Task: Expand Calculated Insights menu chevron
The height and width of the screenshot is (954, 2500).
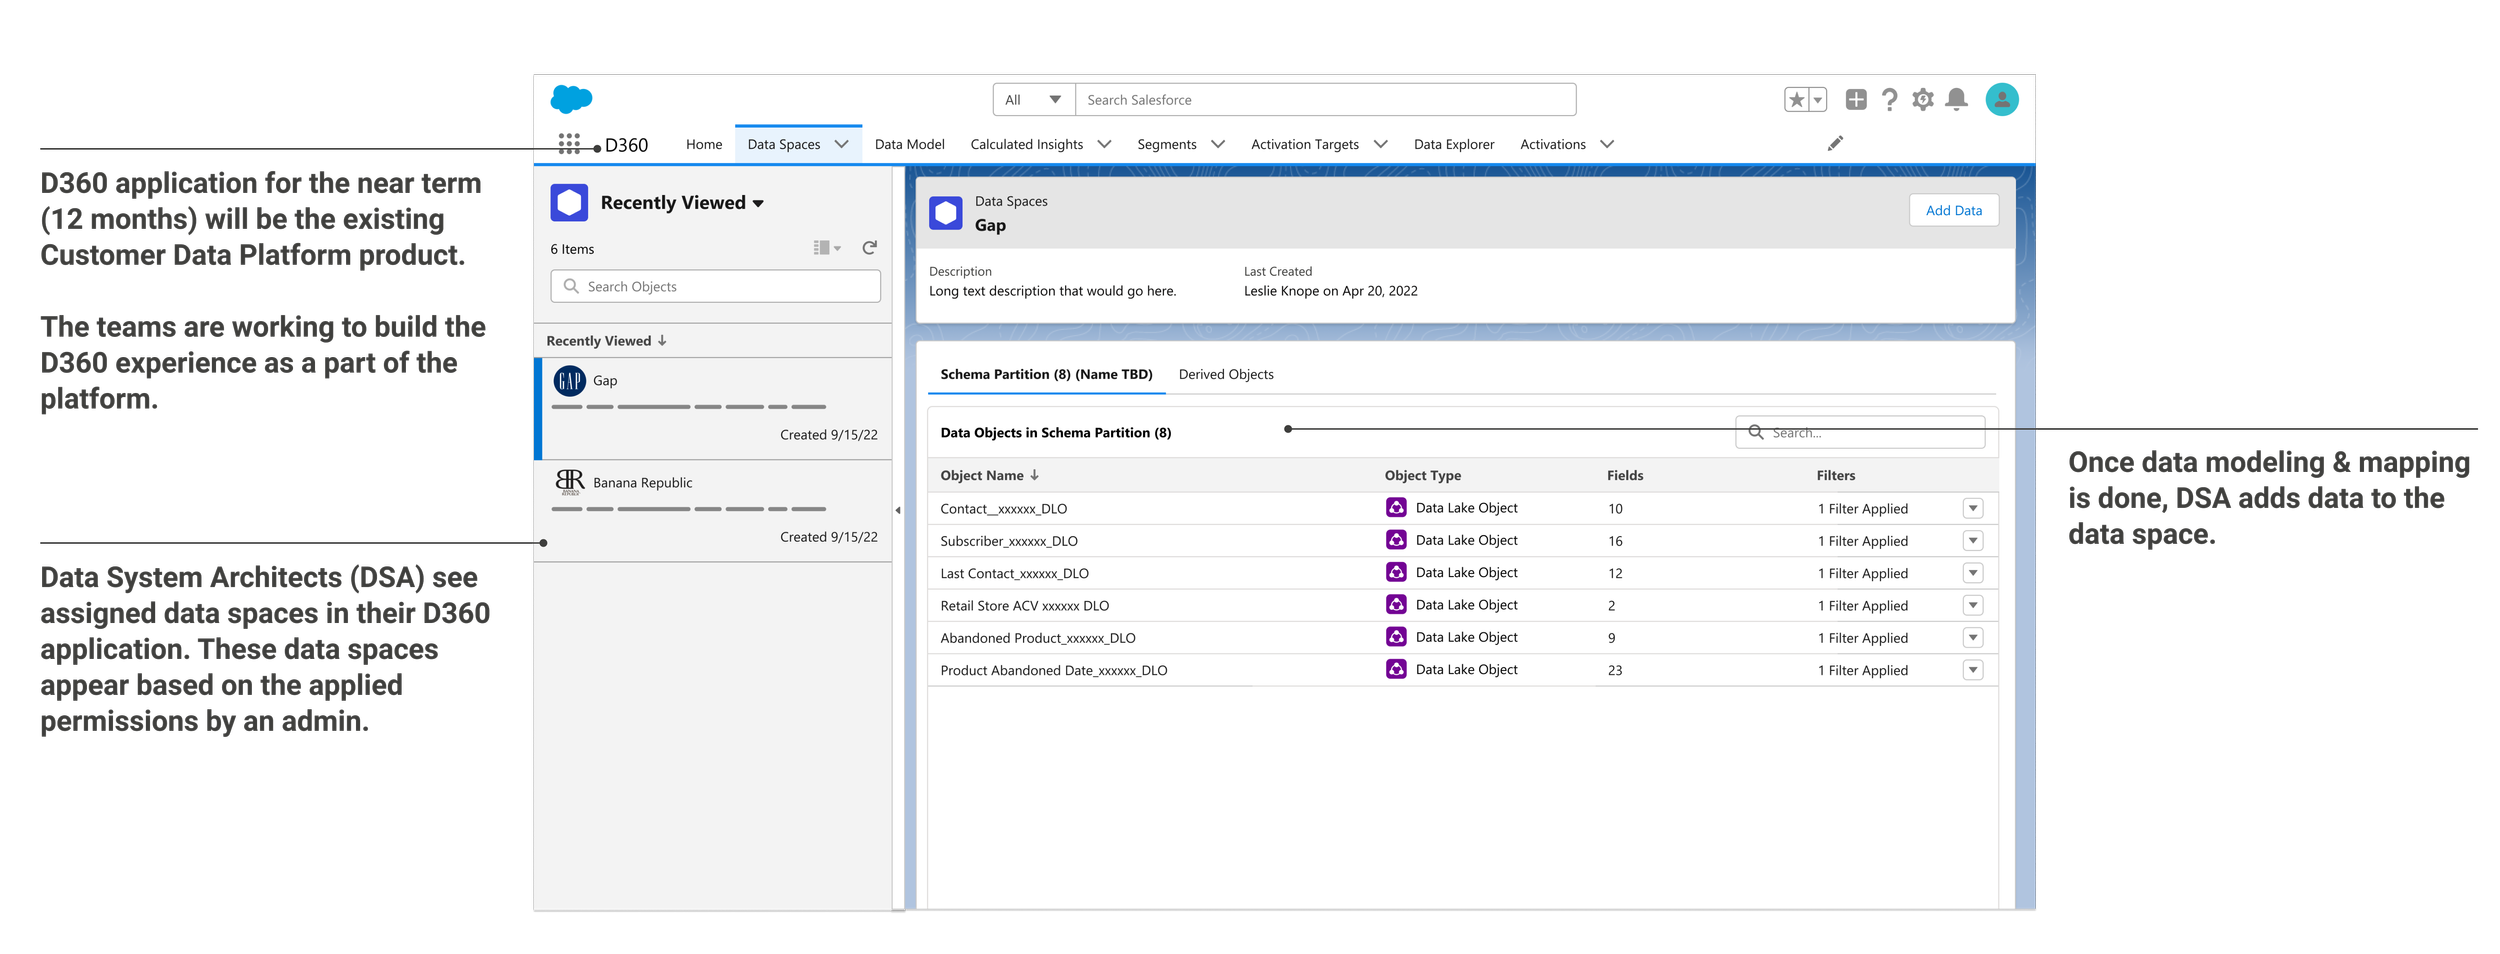Action: (x=1104, y=144)
